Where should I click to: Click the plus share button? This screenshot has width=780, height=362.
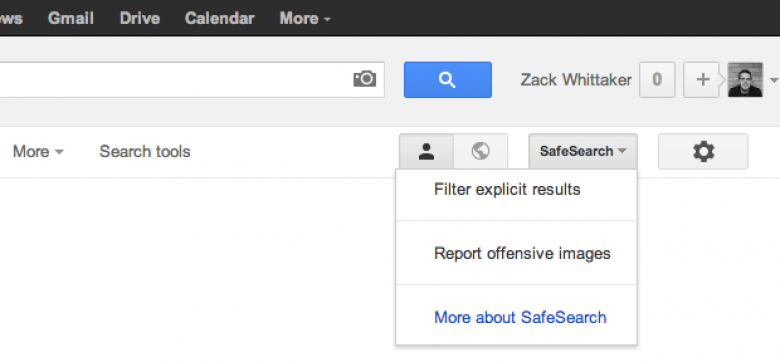(x=702, y=80)
